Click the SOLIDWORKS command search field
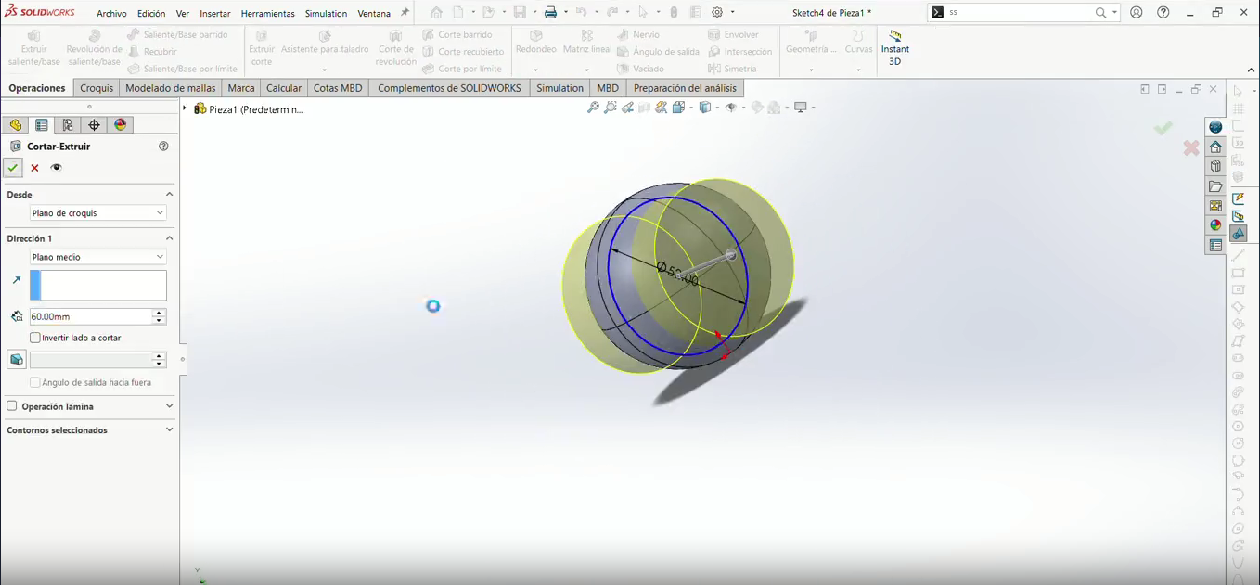This screenshot has height=585, width=1260. pos(1018,13)
